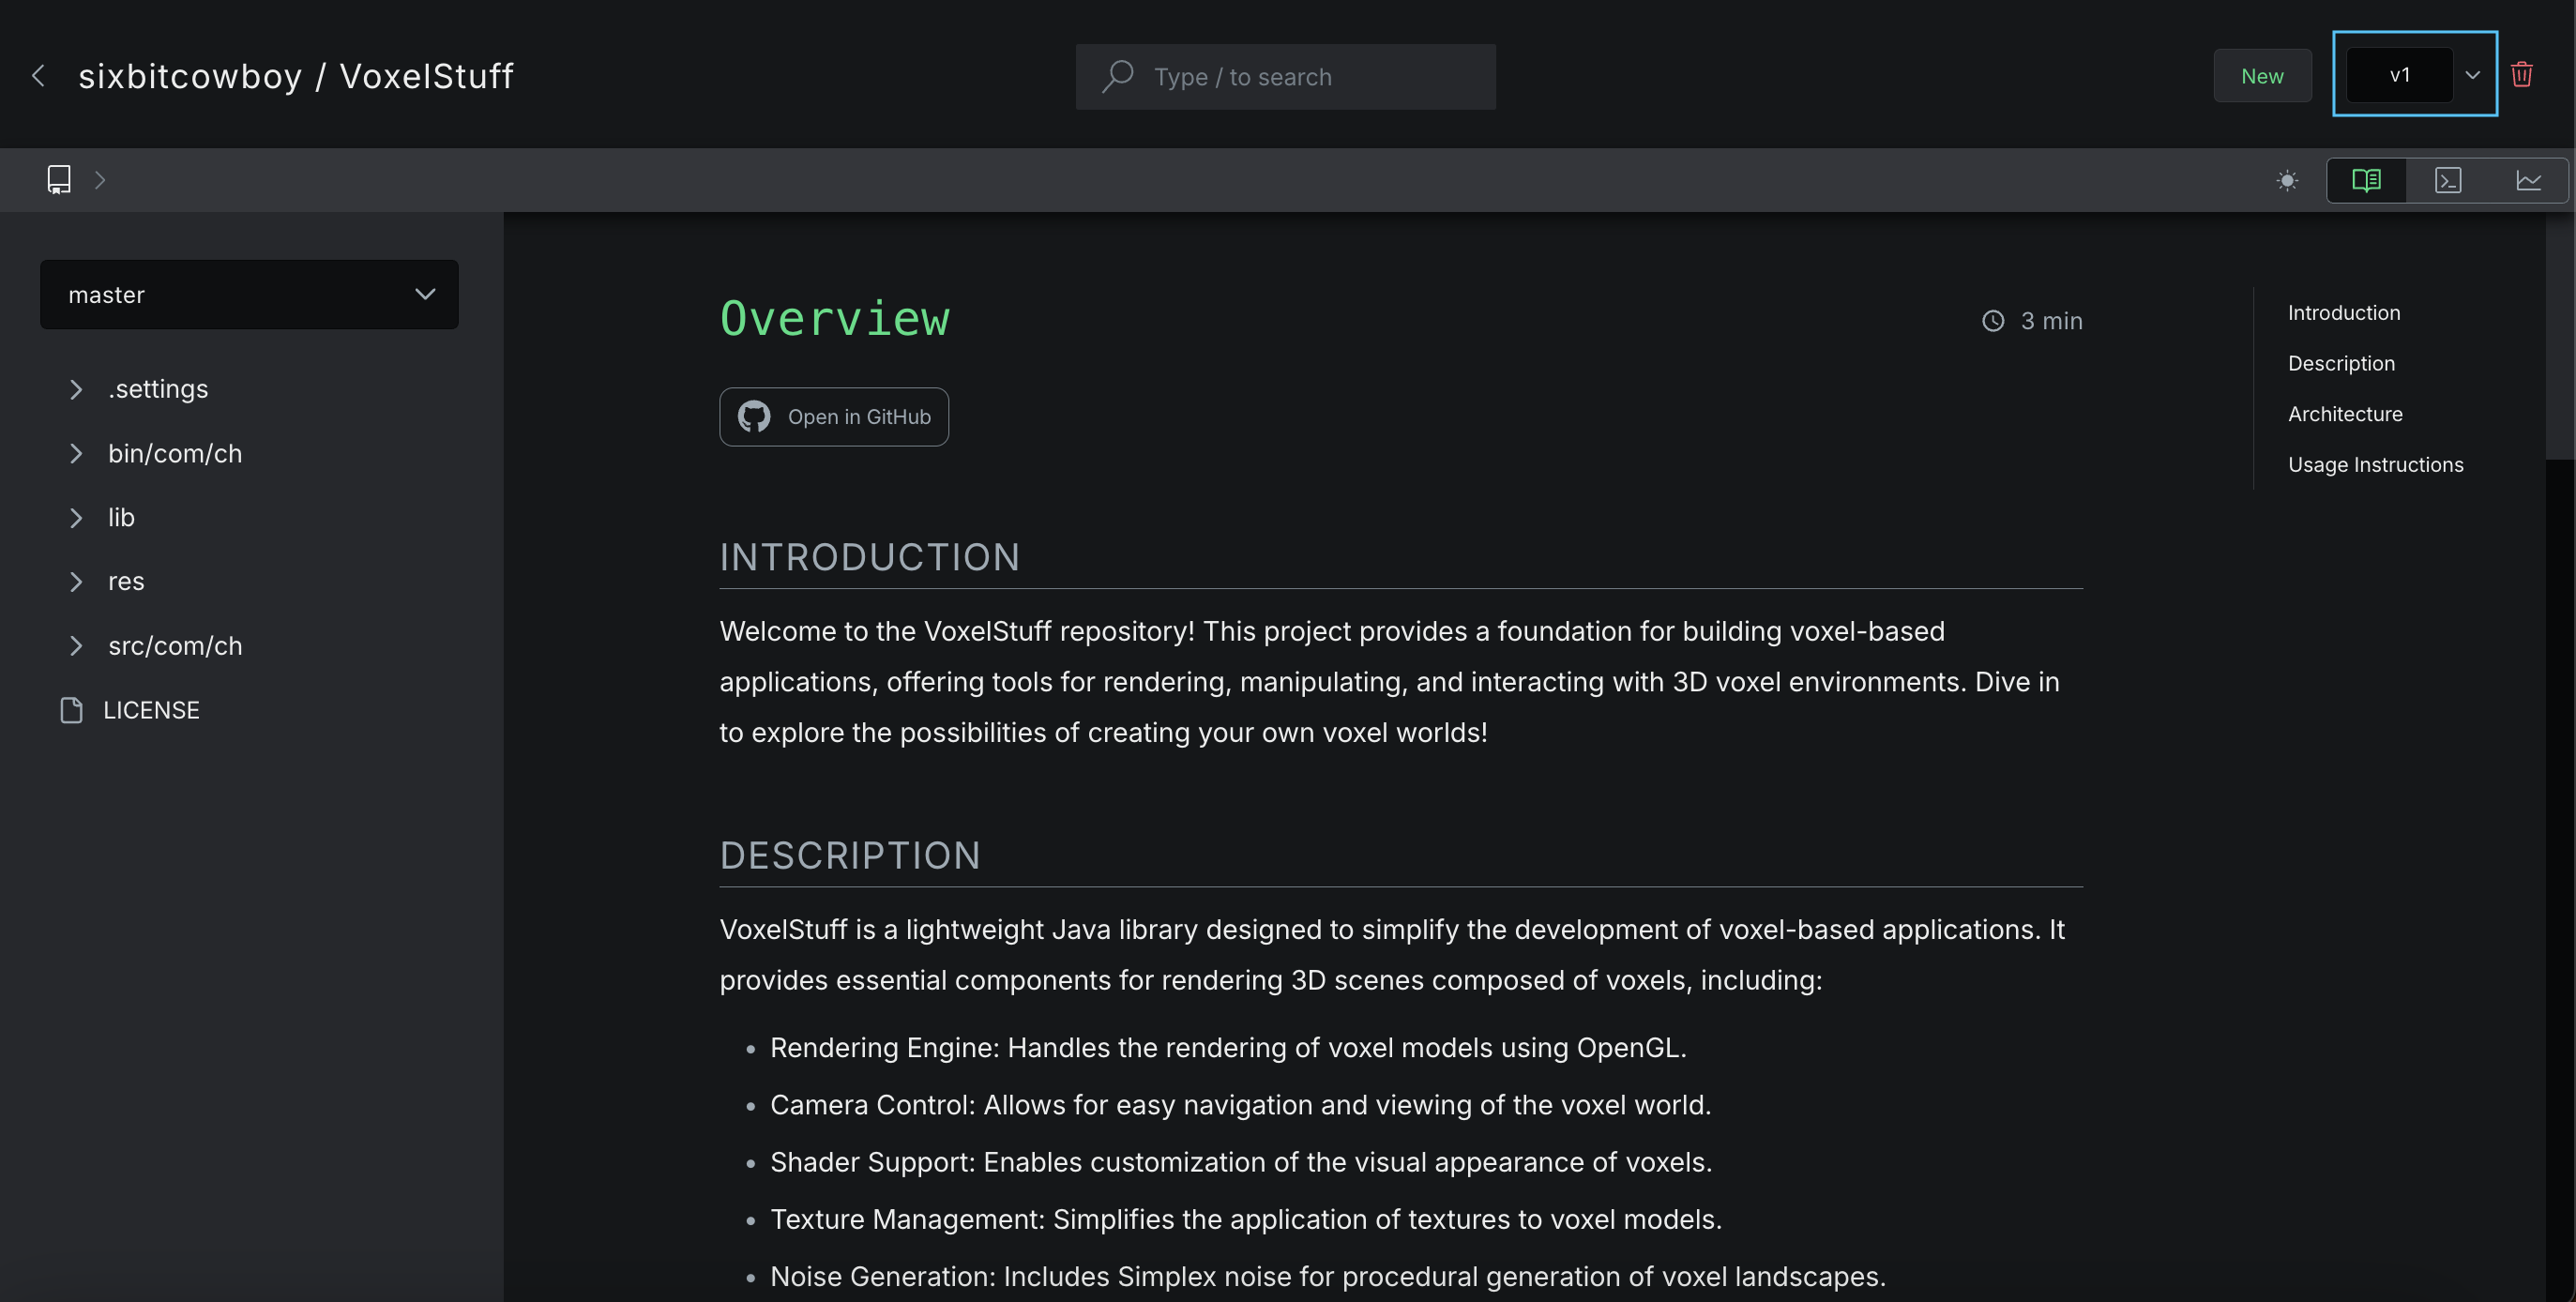Switch to the docs reader view

[2366, 180]
